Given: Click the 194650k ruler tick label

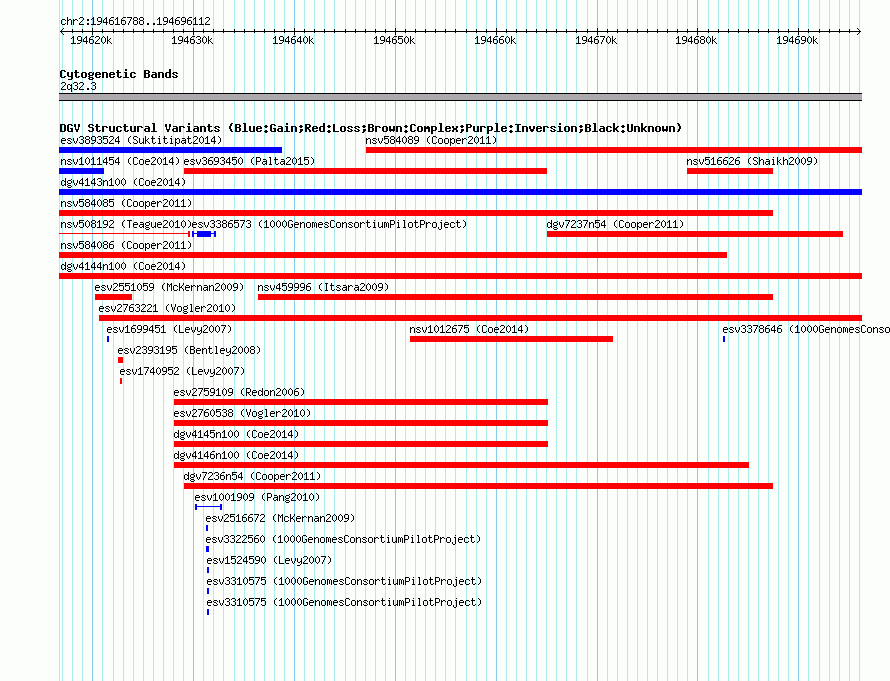Looking at the screenshot, I should 394,40.
